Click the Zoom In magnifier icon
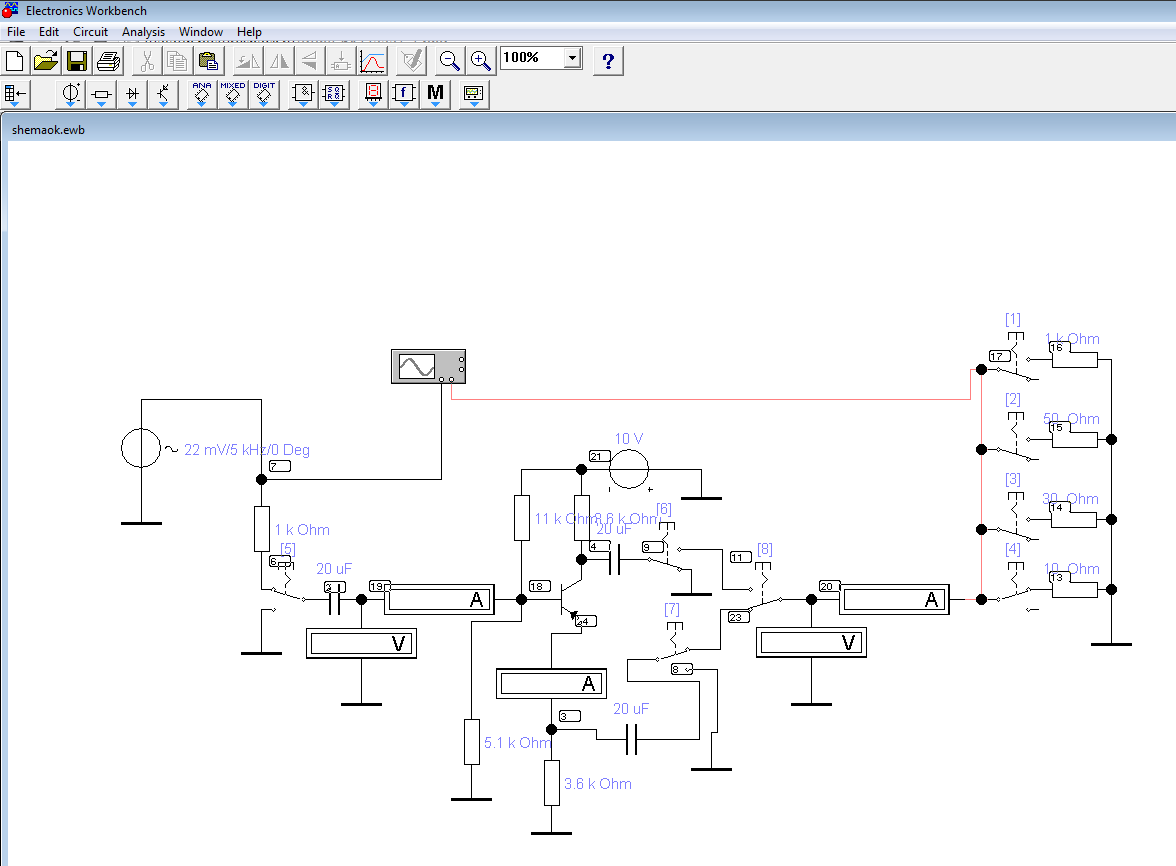This screenshot has width=1176, height=866. 481,61
